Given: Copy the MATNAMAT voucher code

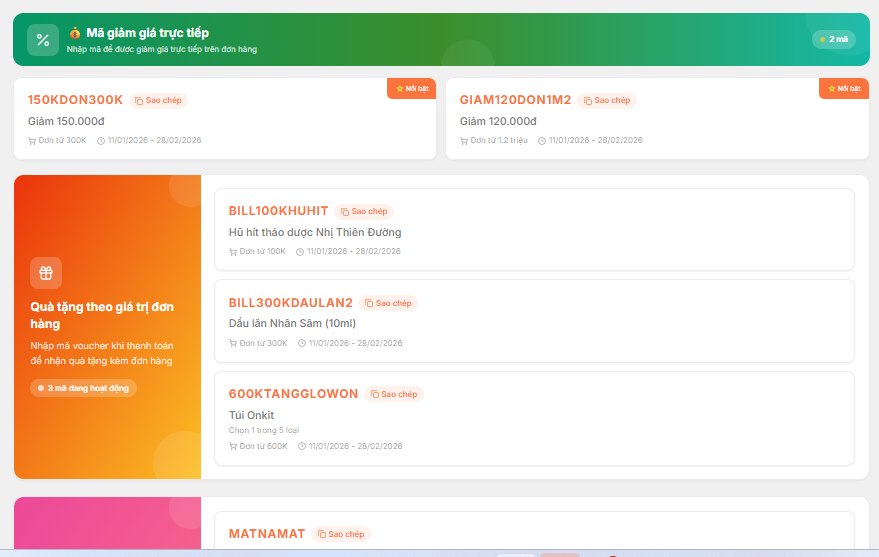Looking at the screenshot, I should pos(341,534).
